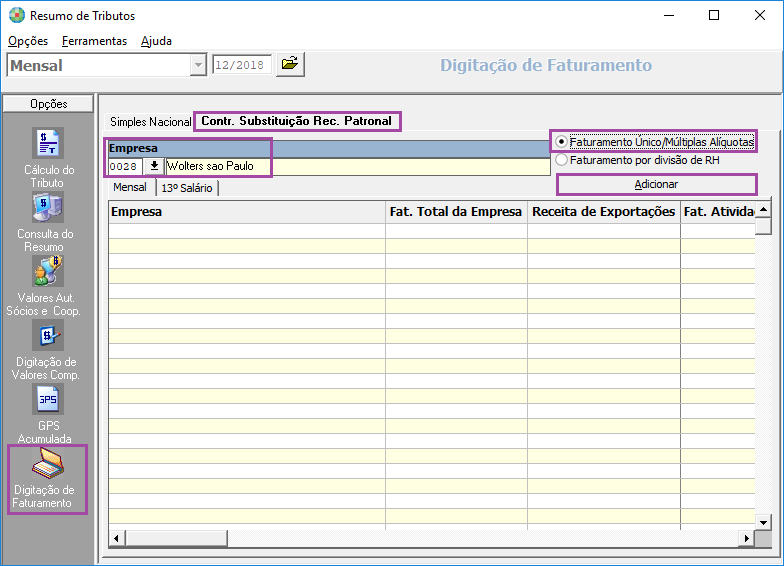Viewport: 784px width, 566px height.
Task: Minimize the Resumo de Tributos window
Action: pos(669,16)
